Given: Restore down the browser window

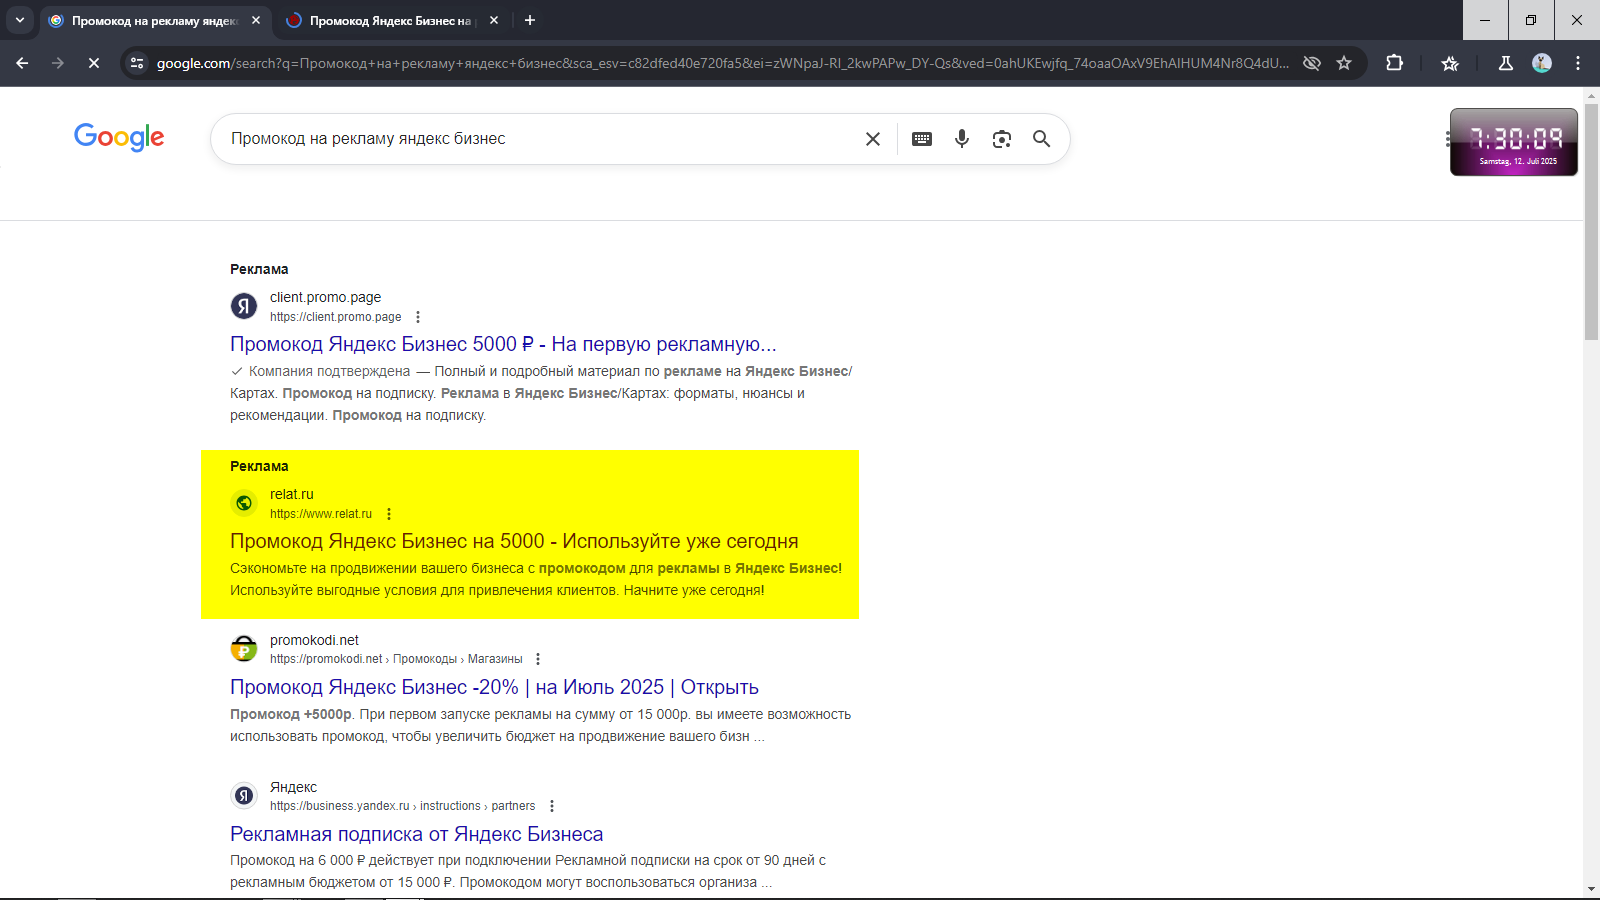Looking at the screenshot, I should [x=1531, y=20].
